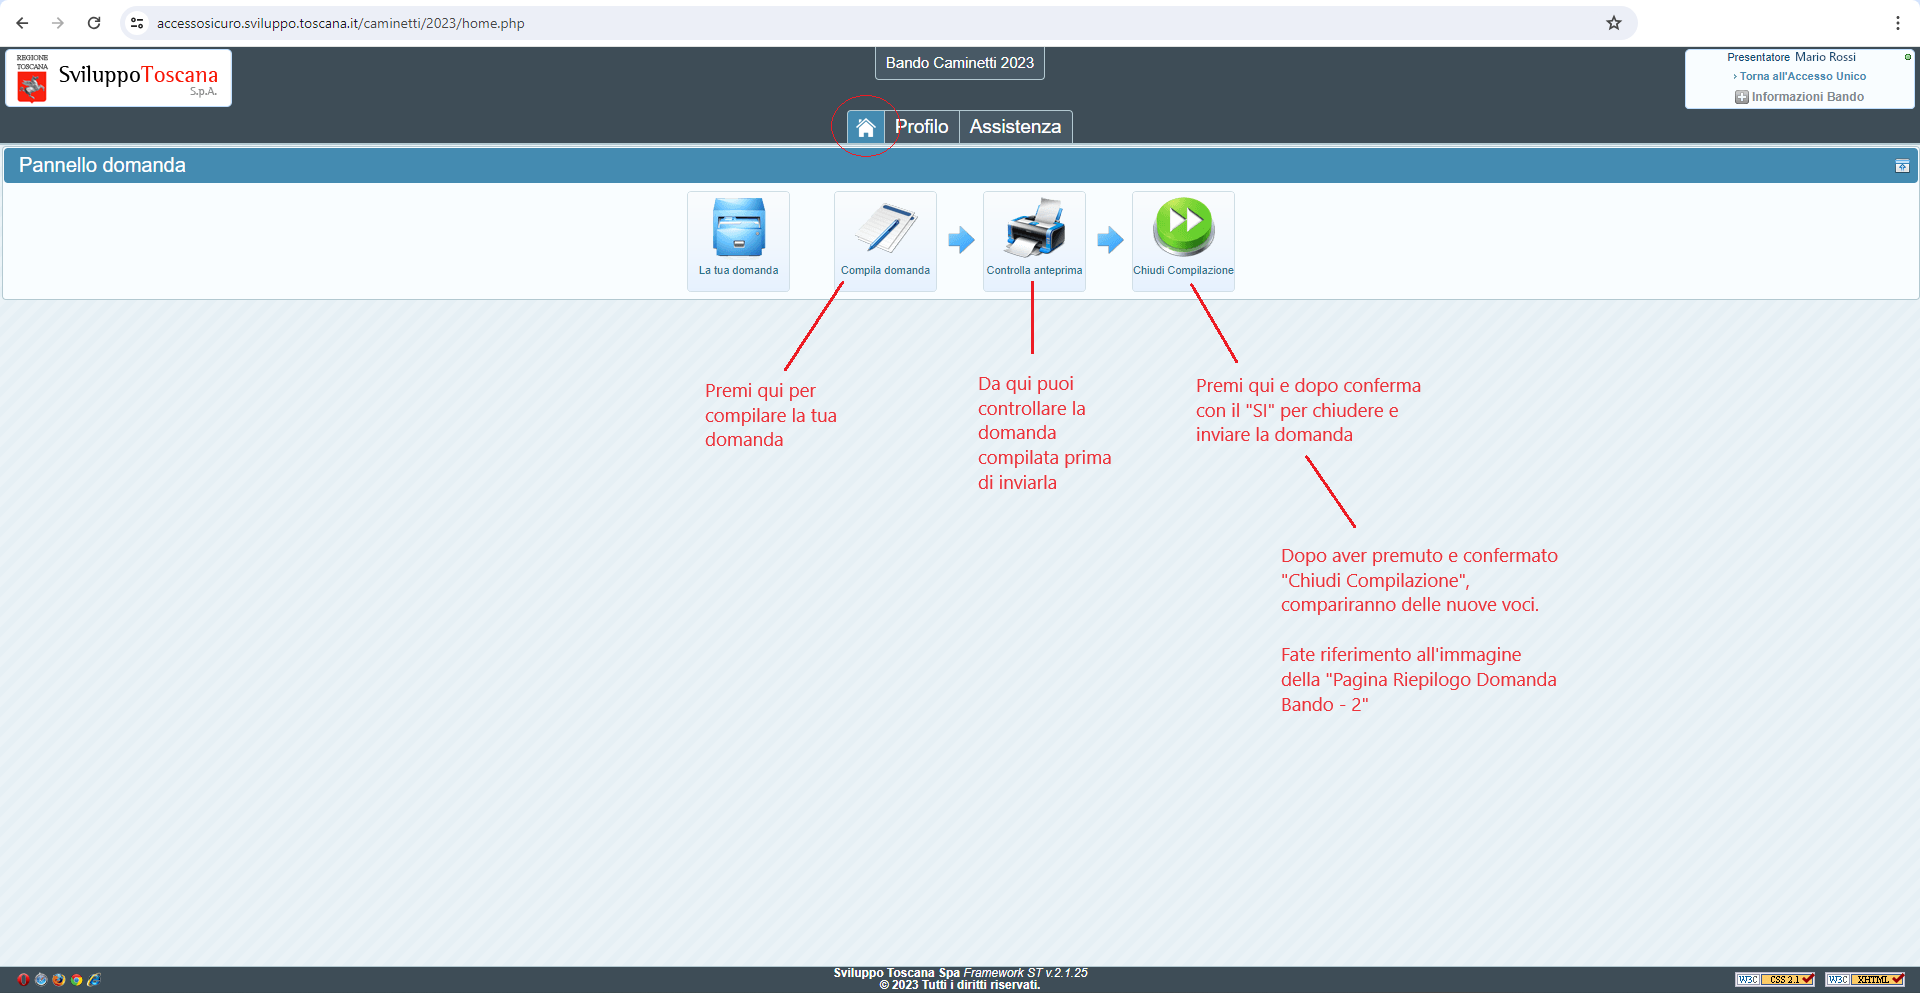Click the Bando Caminetti 2023 title button
The width and height of the screenshot is (1920, 993).
959,63
